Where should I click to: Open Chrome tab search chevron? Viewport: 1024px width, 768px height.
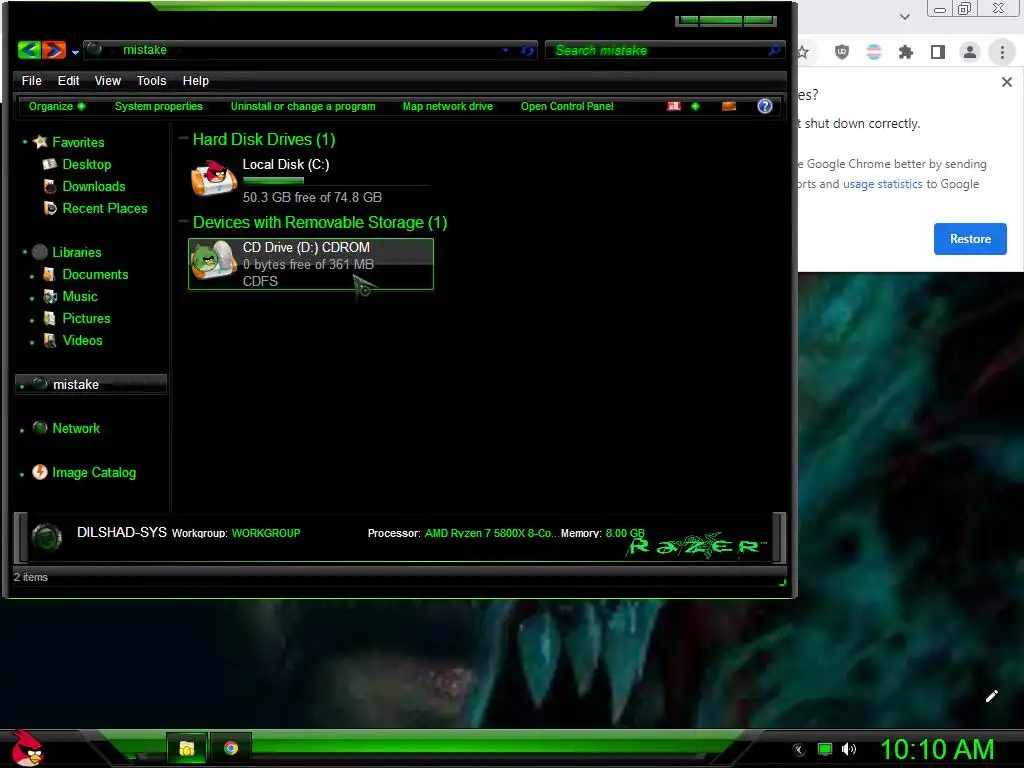pos(904,17)
